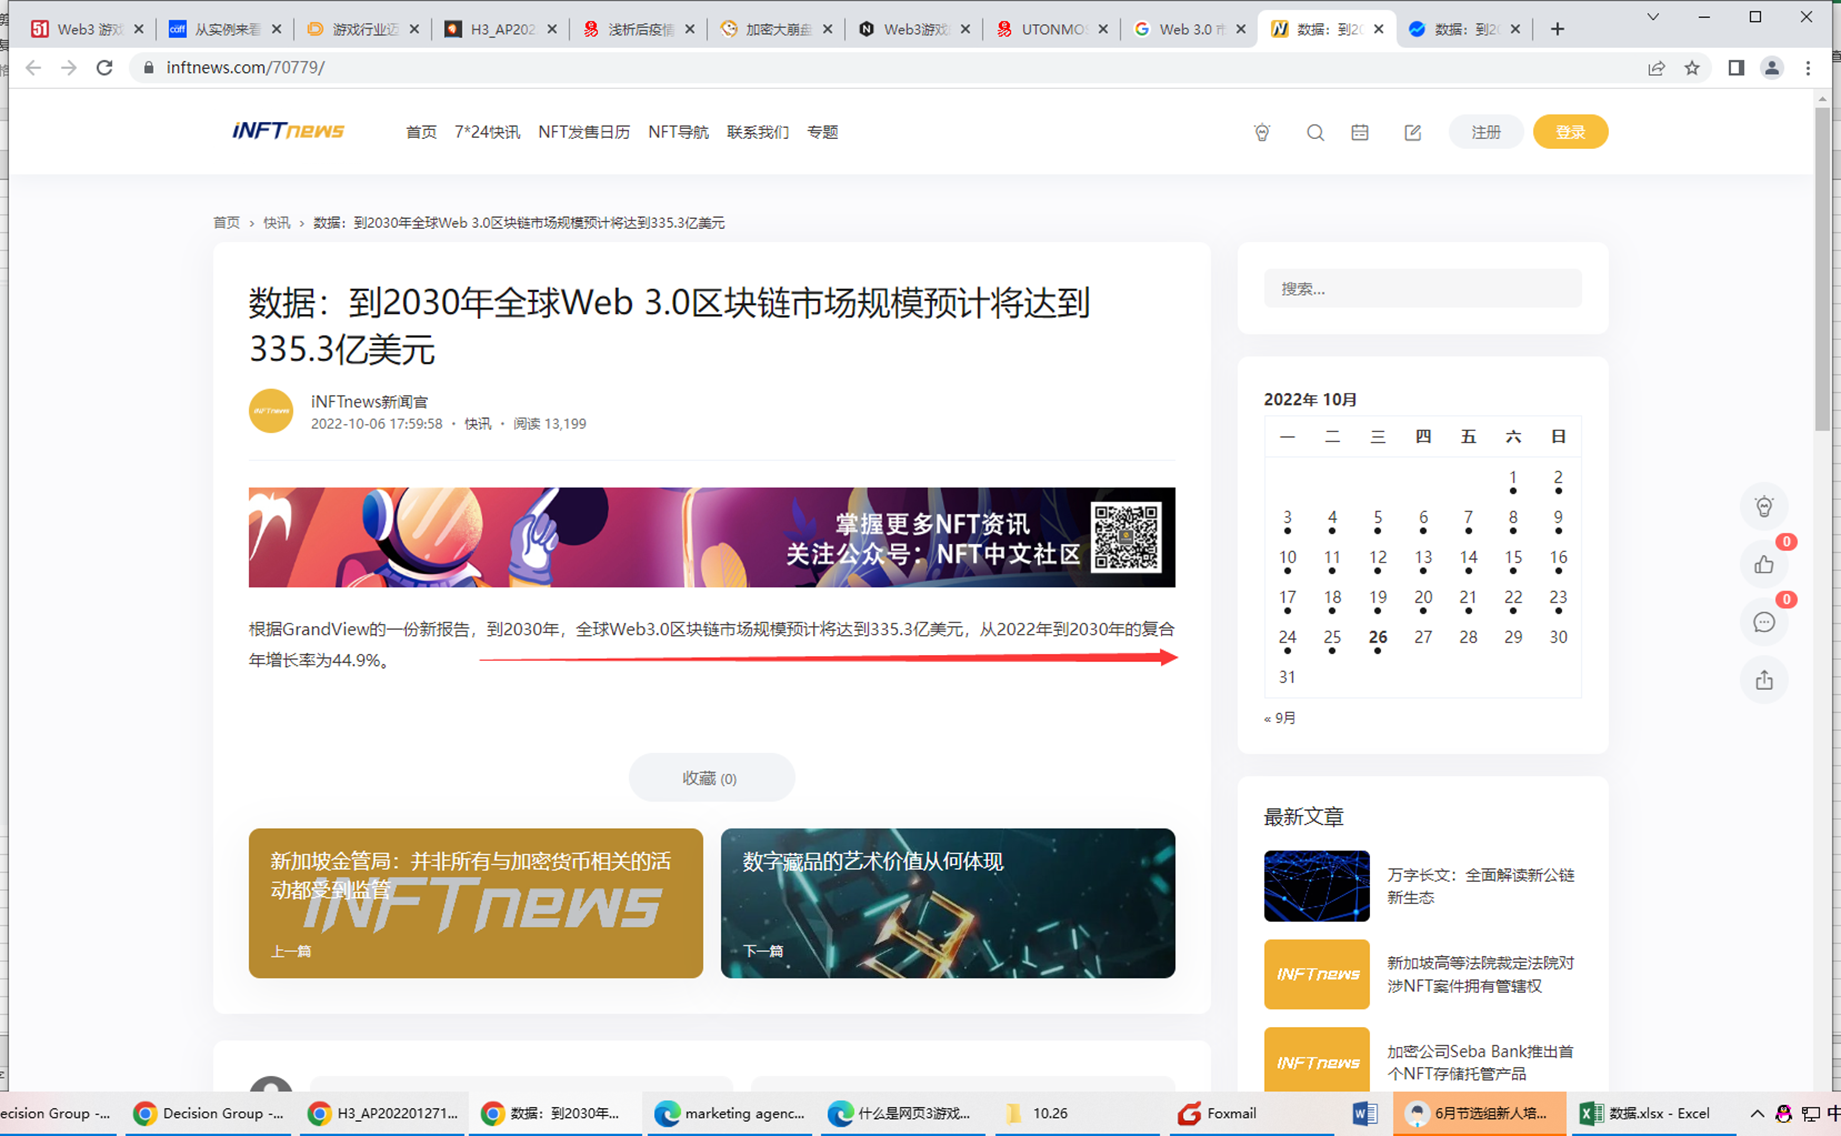1841x1136 pixels.
Task: Open NFT发售日历 navigation item
Action: [x=584, y=132]
